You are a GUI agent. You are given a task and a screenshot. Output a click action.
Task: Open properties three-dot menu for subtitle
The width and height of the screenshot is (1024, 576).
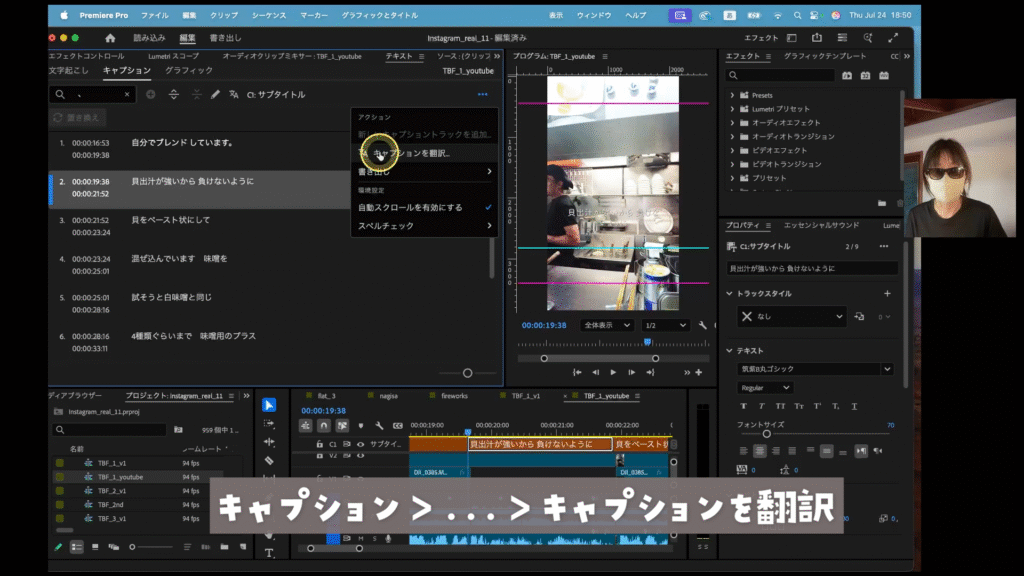pyautogui.click(x=884, y=246)
